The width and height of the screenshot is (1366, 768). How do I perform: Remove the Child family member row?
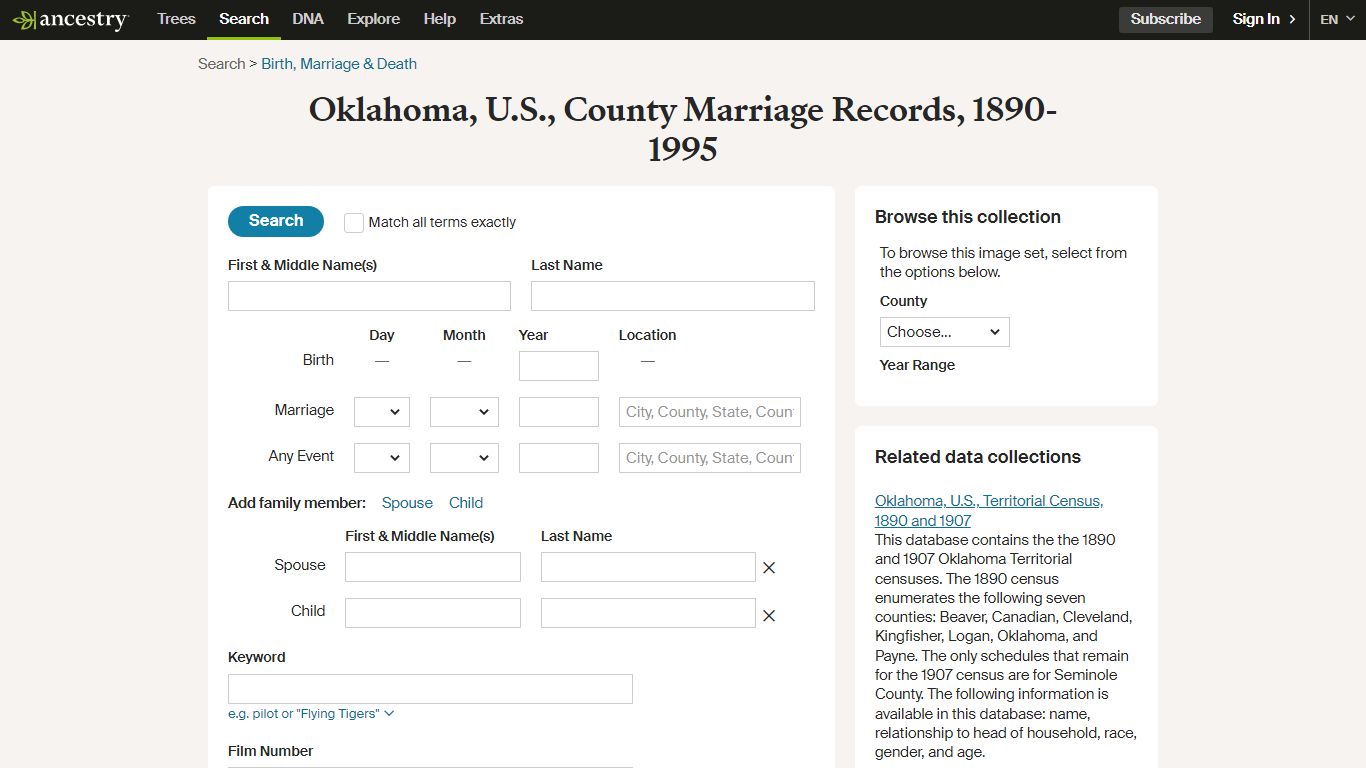(x=769, y=616)
